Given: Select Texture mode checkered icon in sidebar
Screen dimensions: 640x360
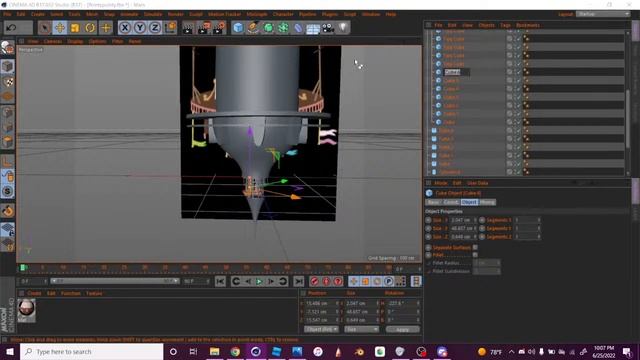Looking at the screenshot, I should [x=7, y=82].
